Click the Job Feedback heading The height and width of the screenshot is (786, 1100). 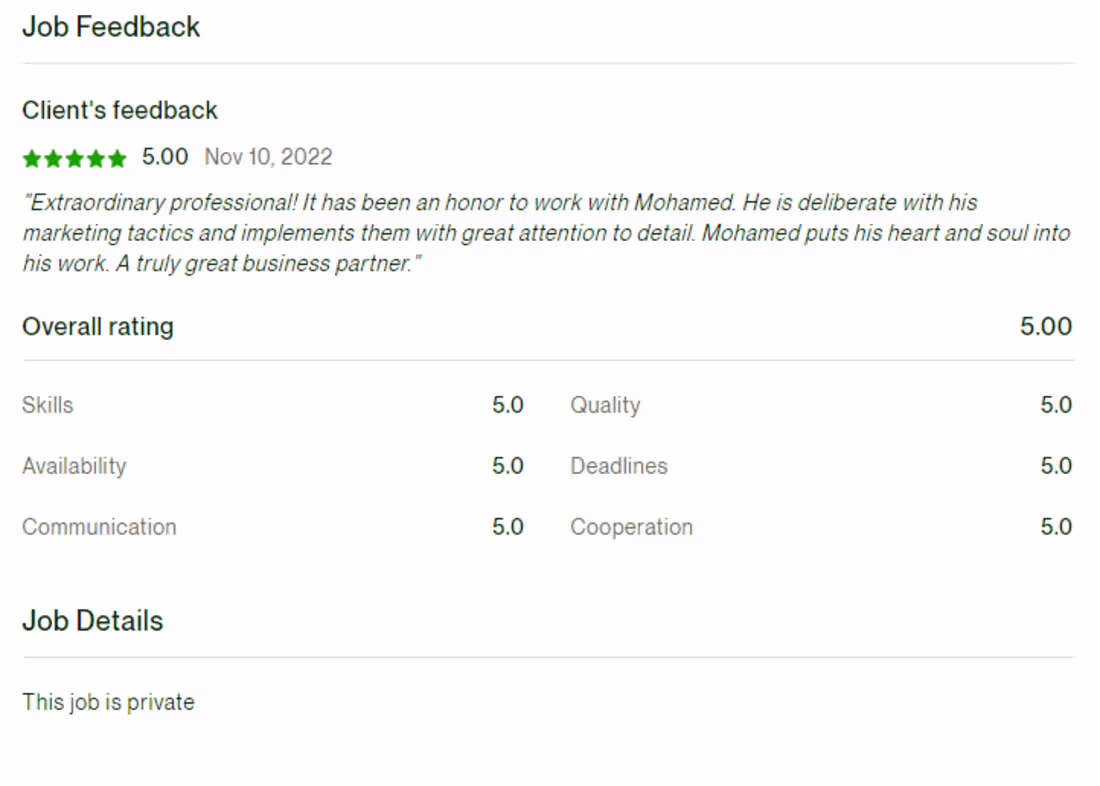pos(111,27)
